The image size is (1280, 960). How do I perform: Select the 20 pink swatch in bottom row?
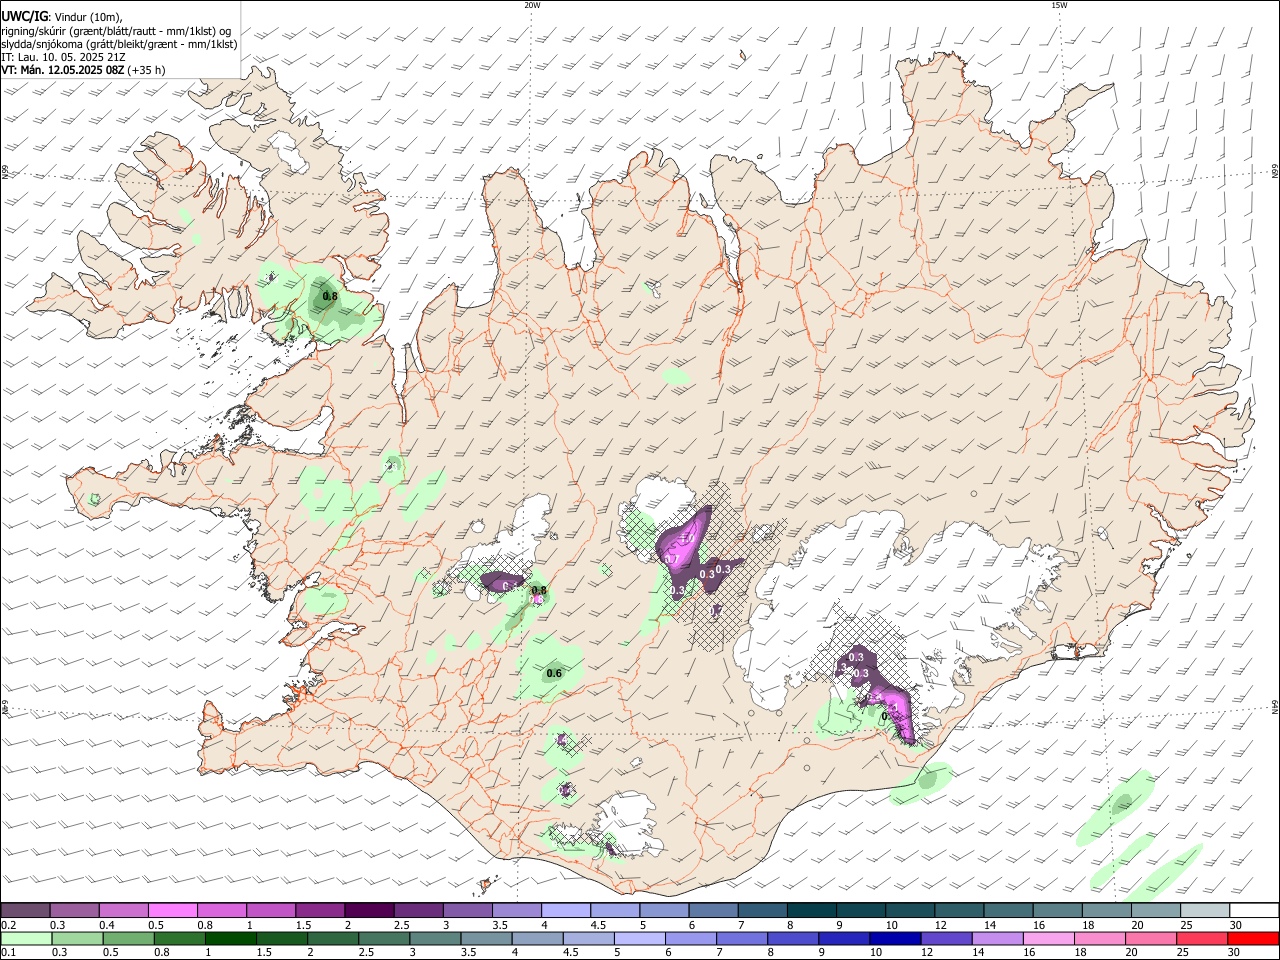point(1149,939)
